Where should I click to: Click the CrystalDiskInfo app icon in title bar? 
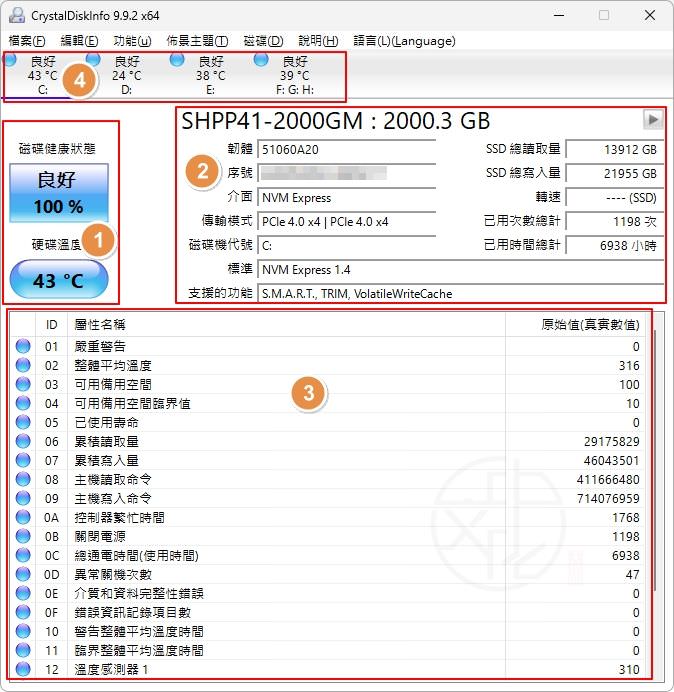pos(17,15)
